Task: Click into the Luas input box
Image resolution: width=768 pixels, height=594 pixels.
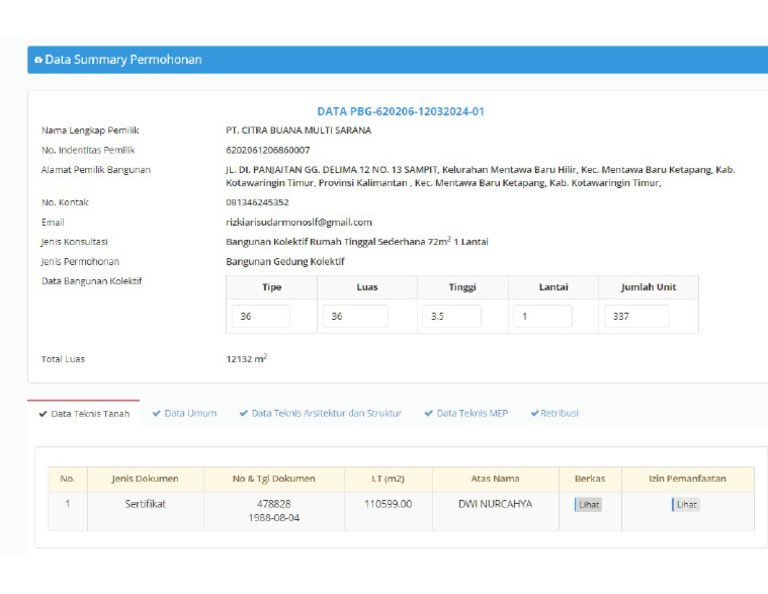Action: [354, 316]
